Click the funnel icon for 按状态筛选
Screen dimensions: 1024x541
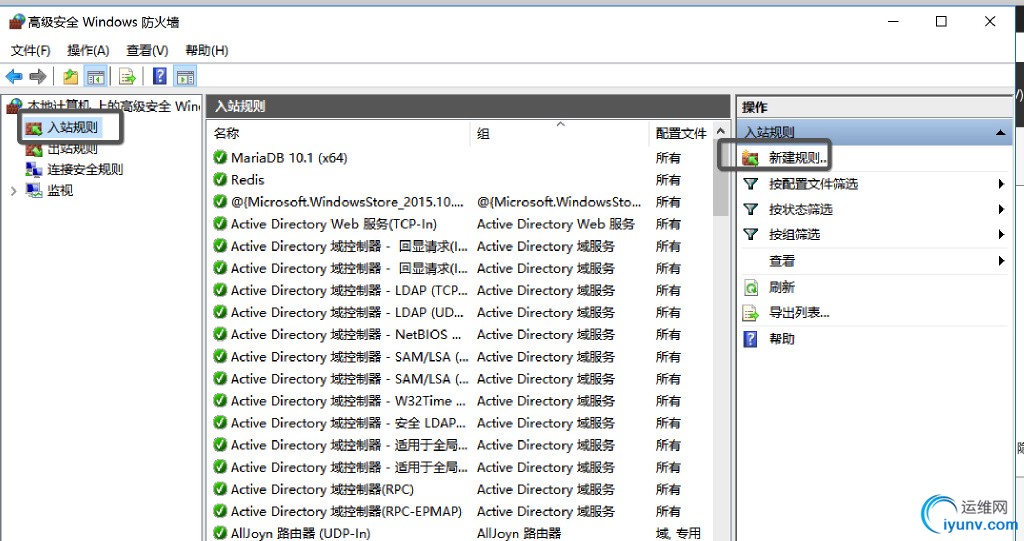[x=751, y=209]
